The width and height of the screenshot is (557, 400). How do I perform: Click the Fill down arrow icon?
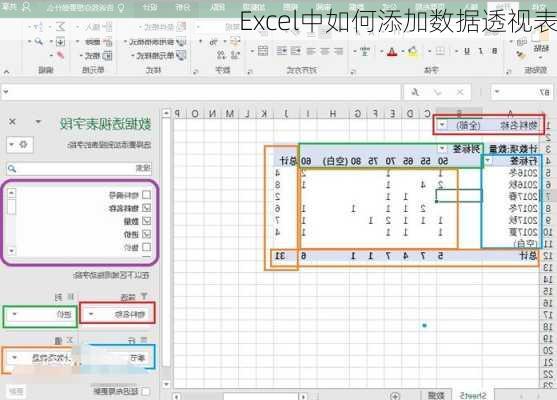click(61, 42)
